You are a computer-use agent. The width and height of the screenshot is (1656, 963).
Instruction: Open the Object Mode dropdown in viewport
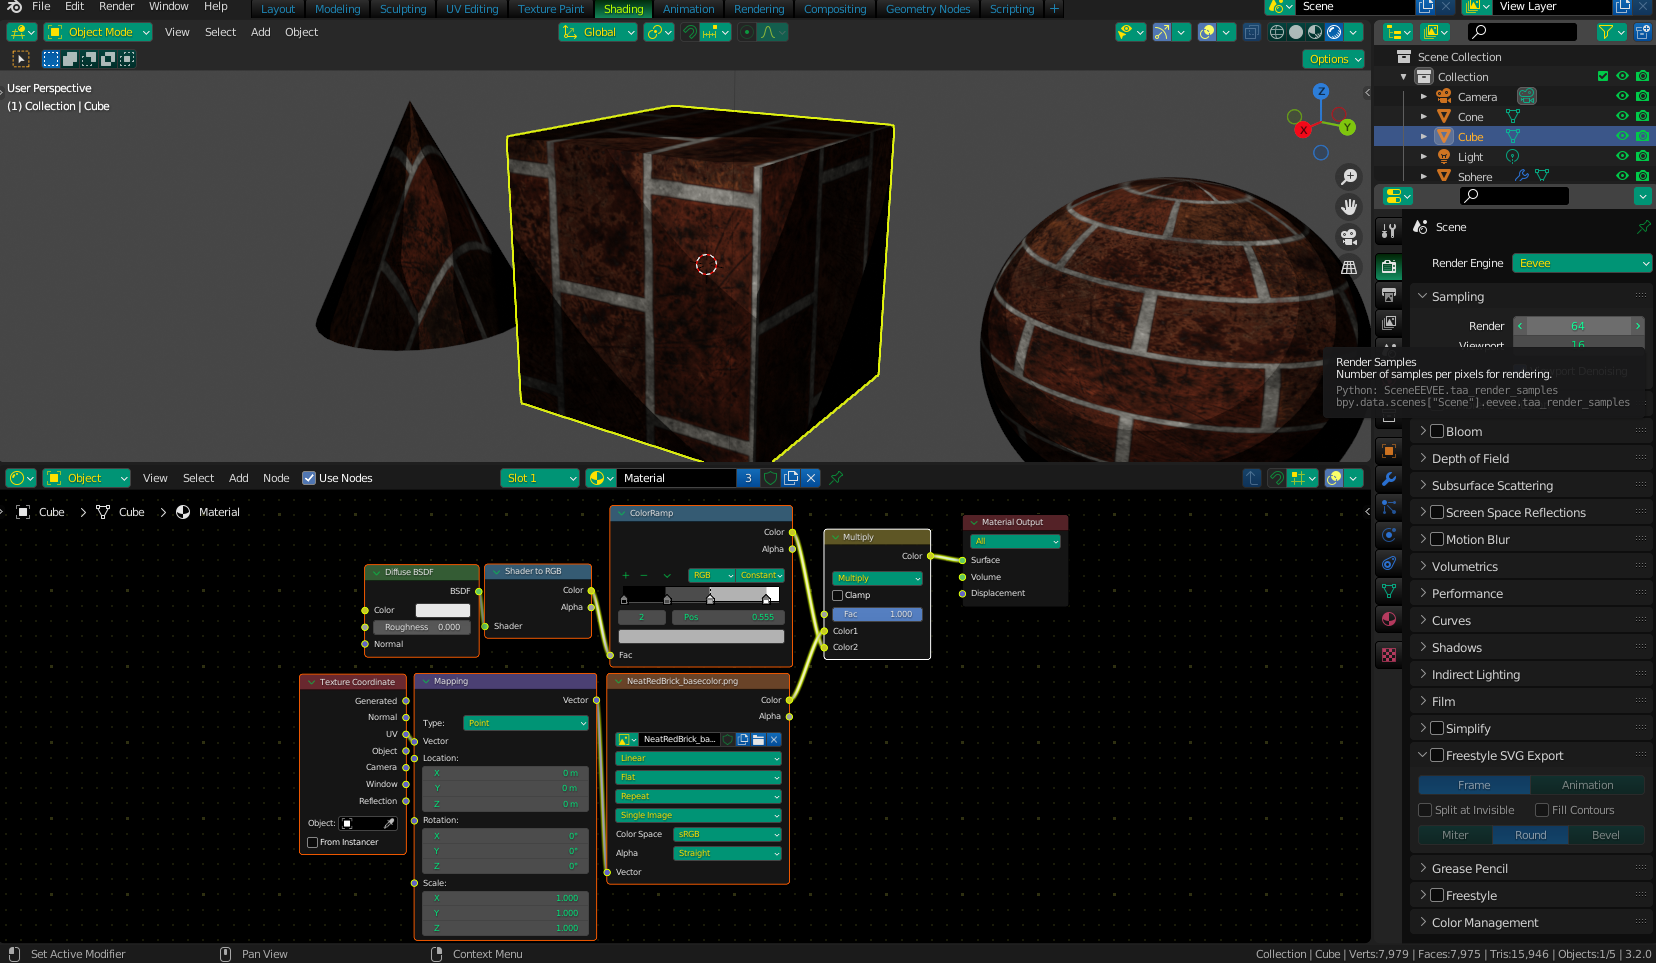[97, 32]
